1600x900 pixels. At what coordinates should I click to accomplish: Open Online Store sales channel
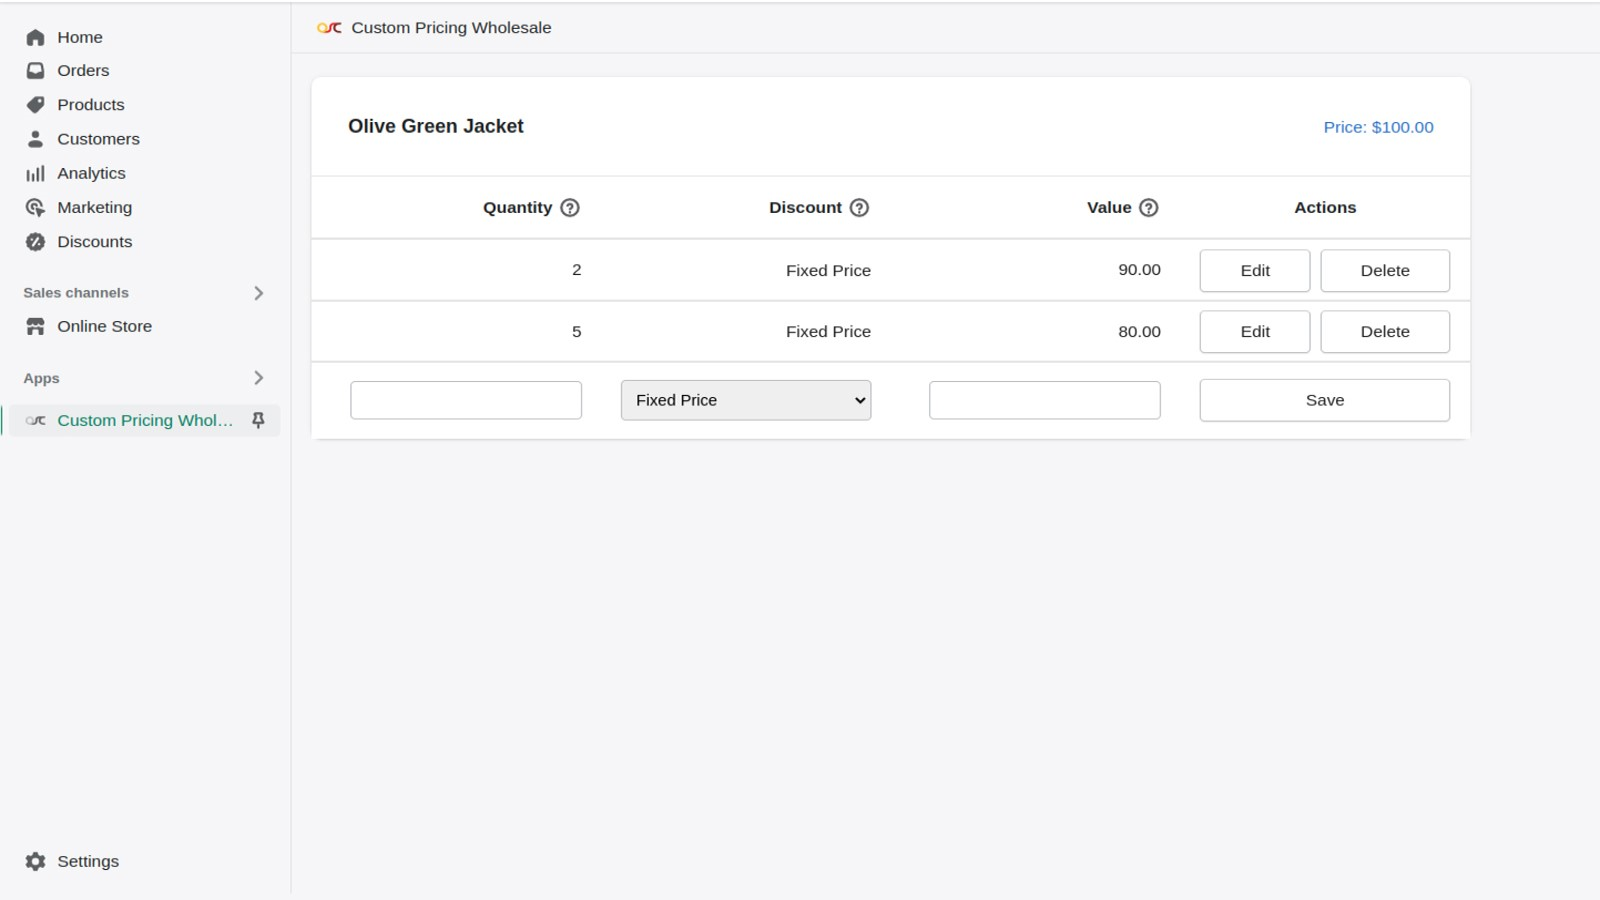[x=104, y=327]
